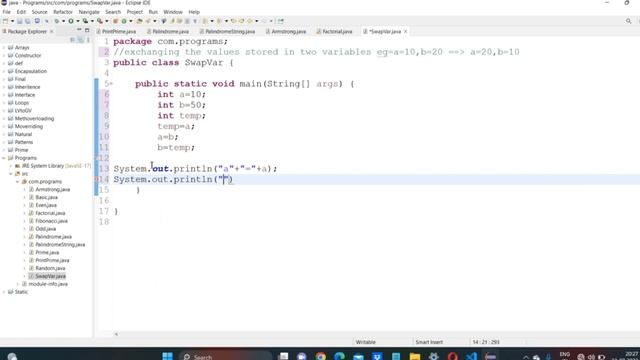Click the Previous Annotation toolbar icon

pos(219,21)
